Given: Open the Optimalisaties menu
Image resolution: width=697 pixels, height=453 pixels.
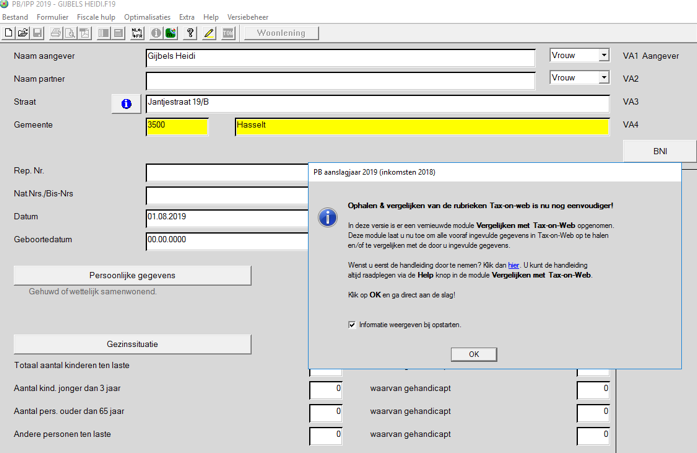Looking at the screenshot, I should 147,17.
